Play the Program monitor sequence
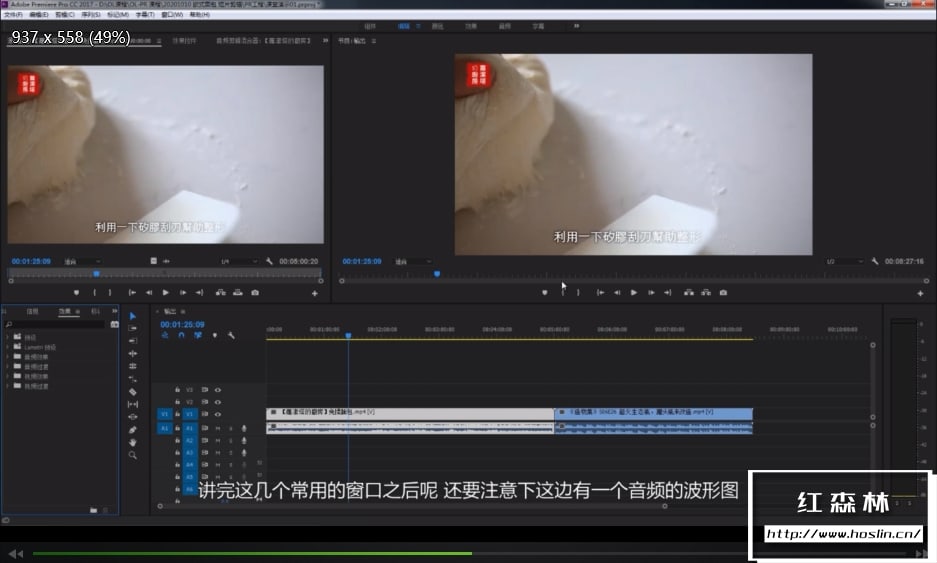937x563 pixels. (634, 293)
